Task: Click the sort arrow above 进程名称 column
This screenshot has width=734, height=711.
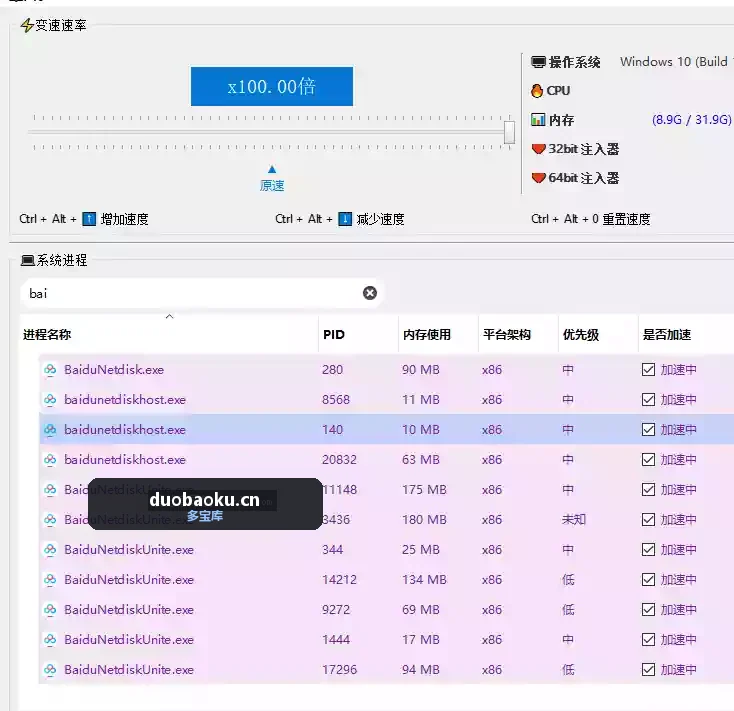Action: (169, 317)
